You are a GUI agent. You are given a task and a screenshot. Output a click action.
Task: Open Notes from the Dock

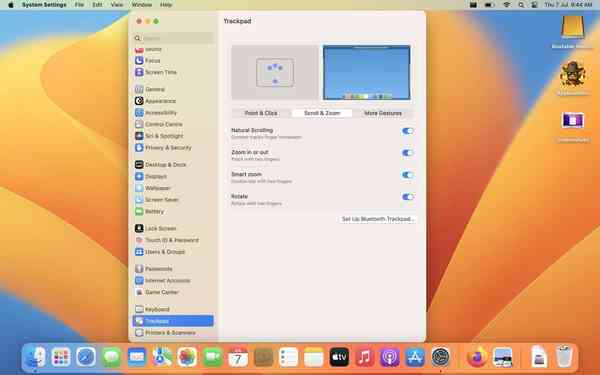click(314, 357)
